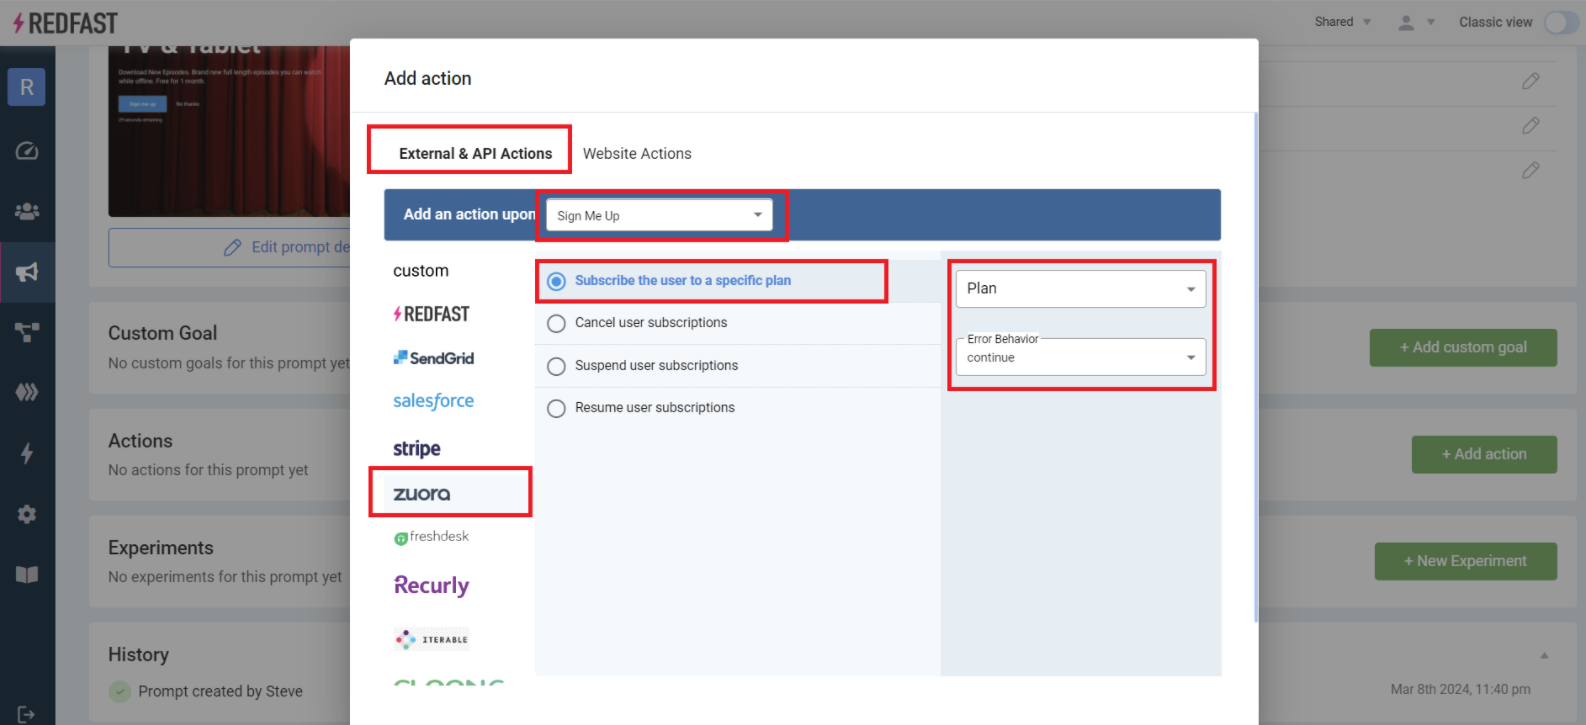Image resolution: width=1586 pixels, height=725 pixels.
Task: Click the New Experiment button
Action: click(1465, 562)
